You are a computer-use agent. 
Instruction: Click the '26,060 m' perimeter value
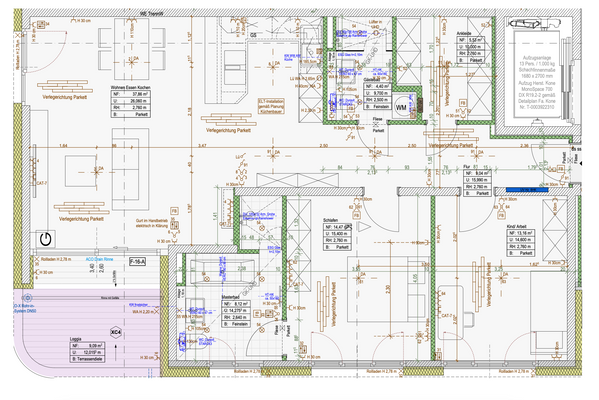pyautogui.click(x=138, y=101)
